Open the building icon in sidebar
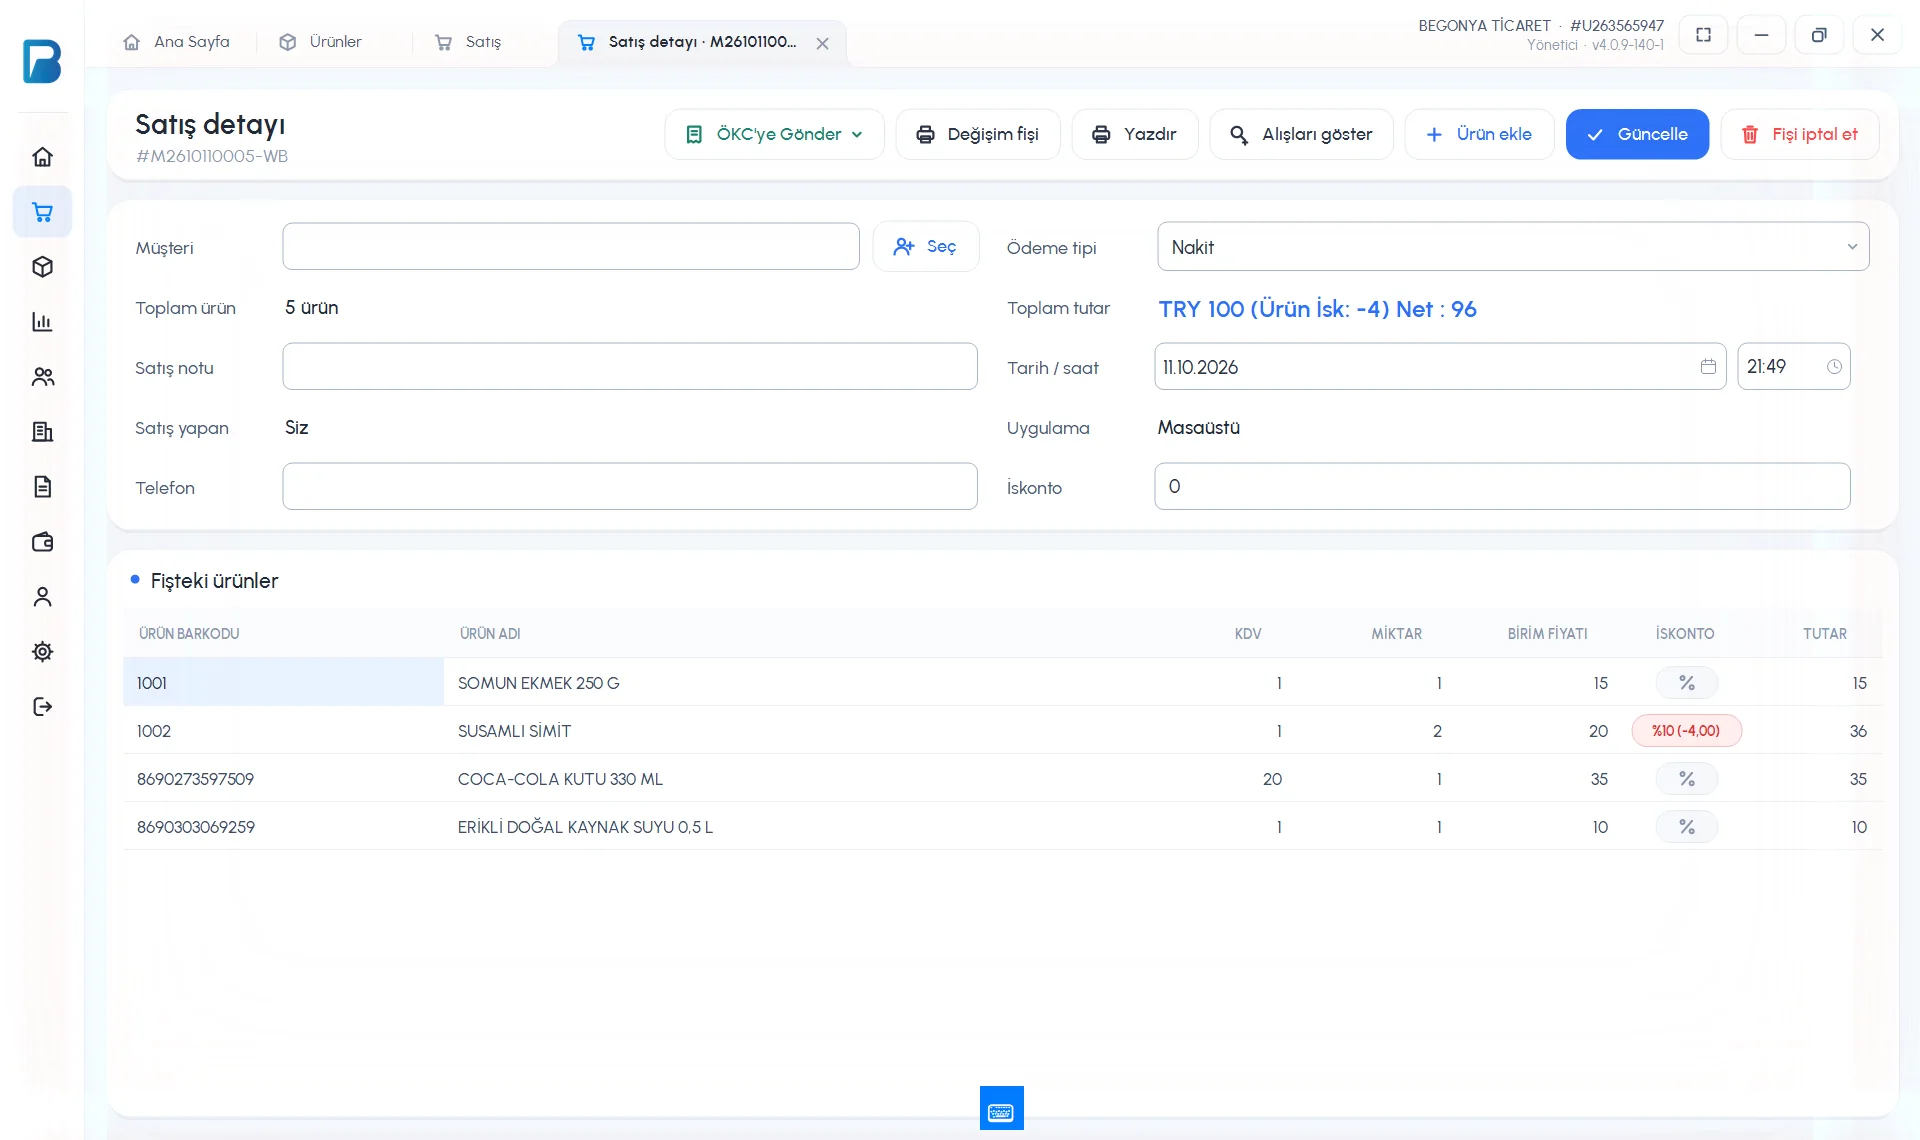 click(x=42, y=432)
